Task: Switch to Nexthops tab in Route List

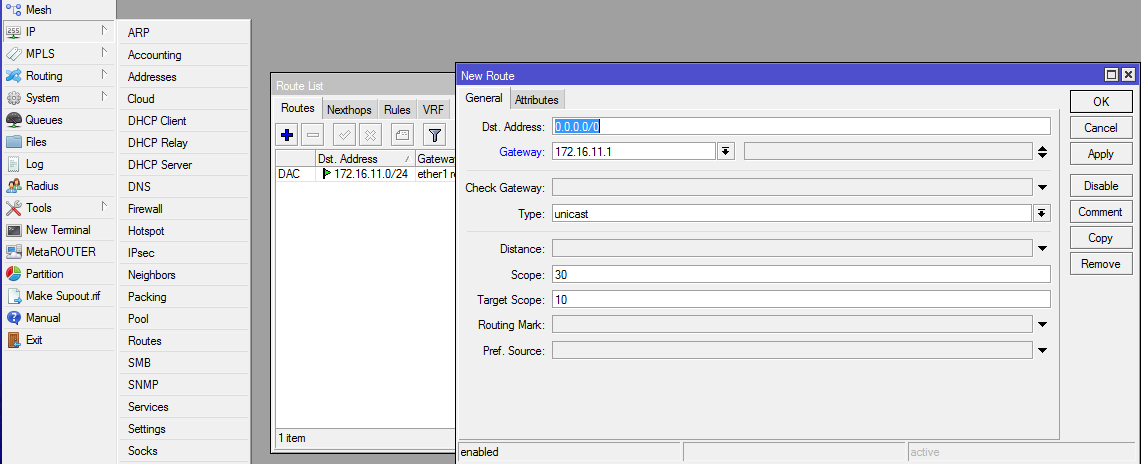Action: coord(349,110)
